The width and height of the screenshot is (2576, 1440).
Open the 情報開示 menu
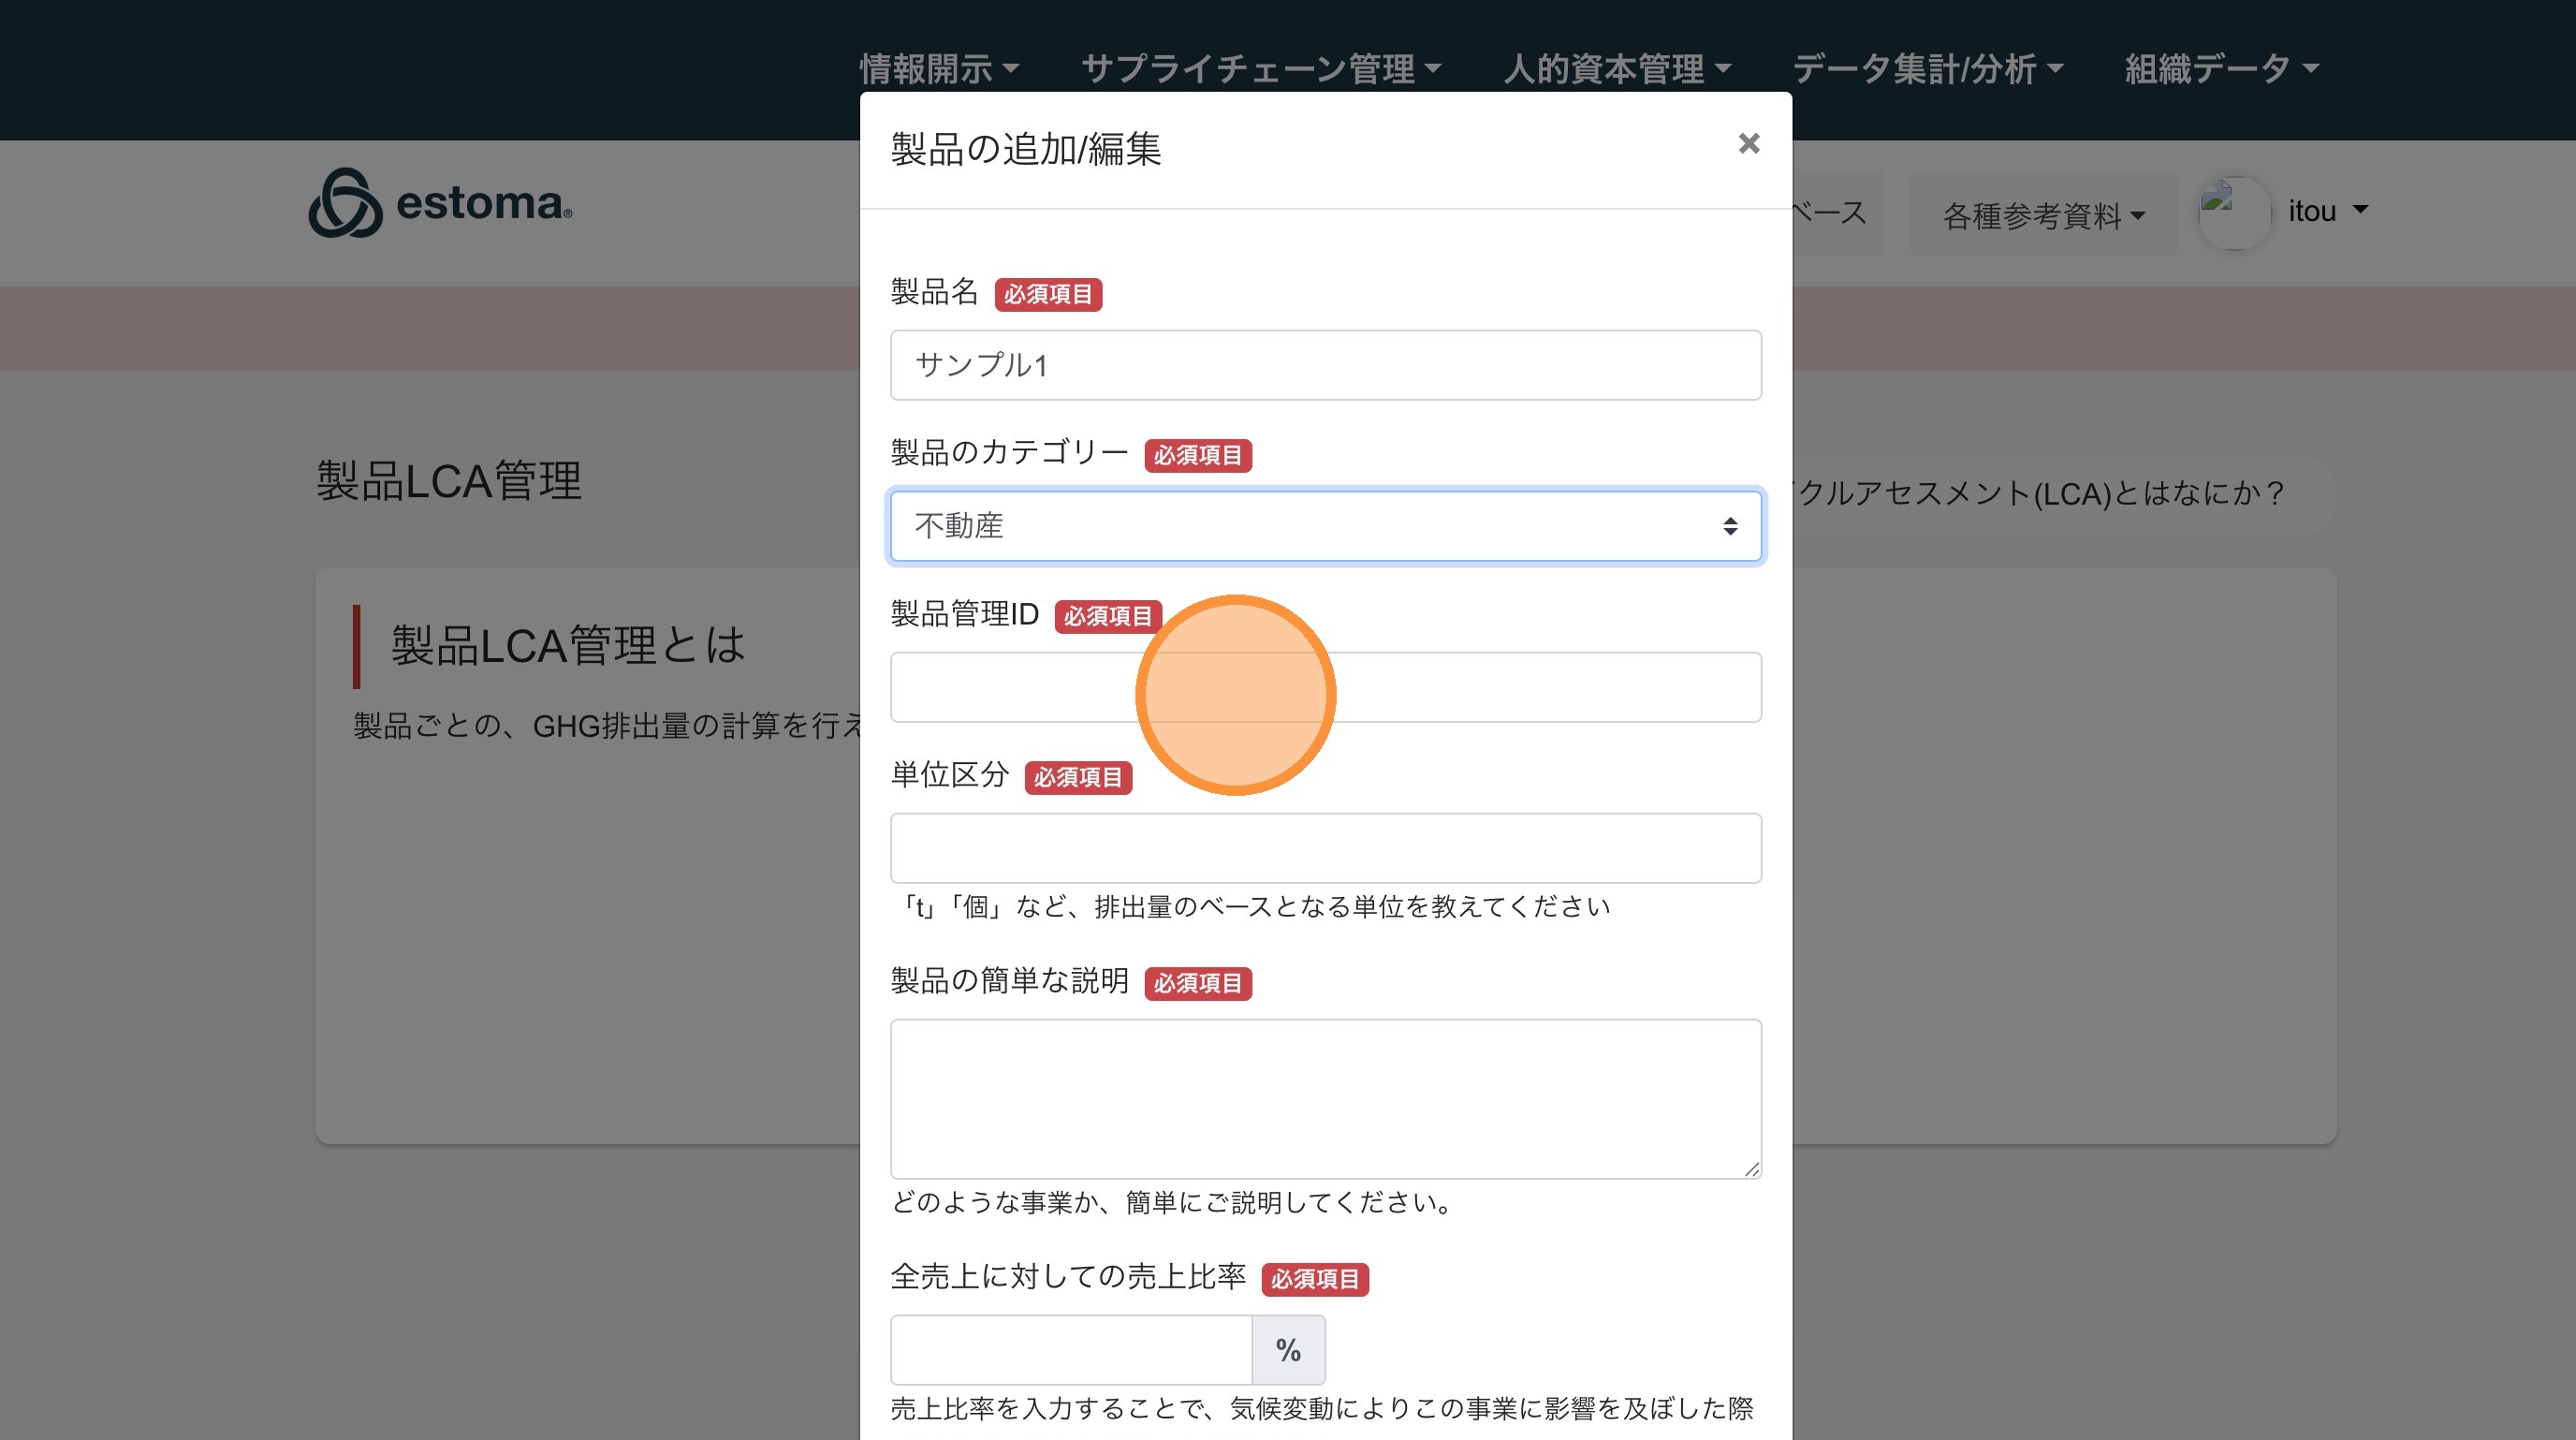tap(938, 69)
